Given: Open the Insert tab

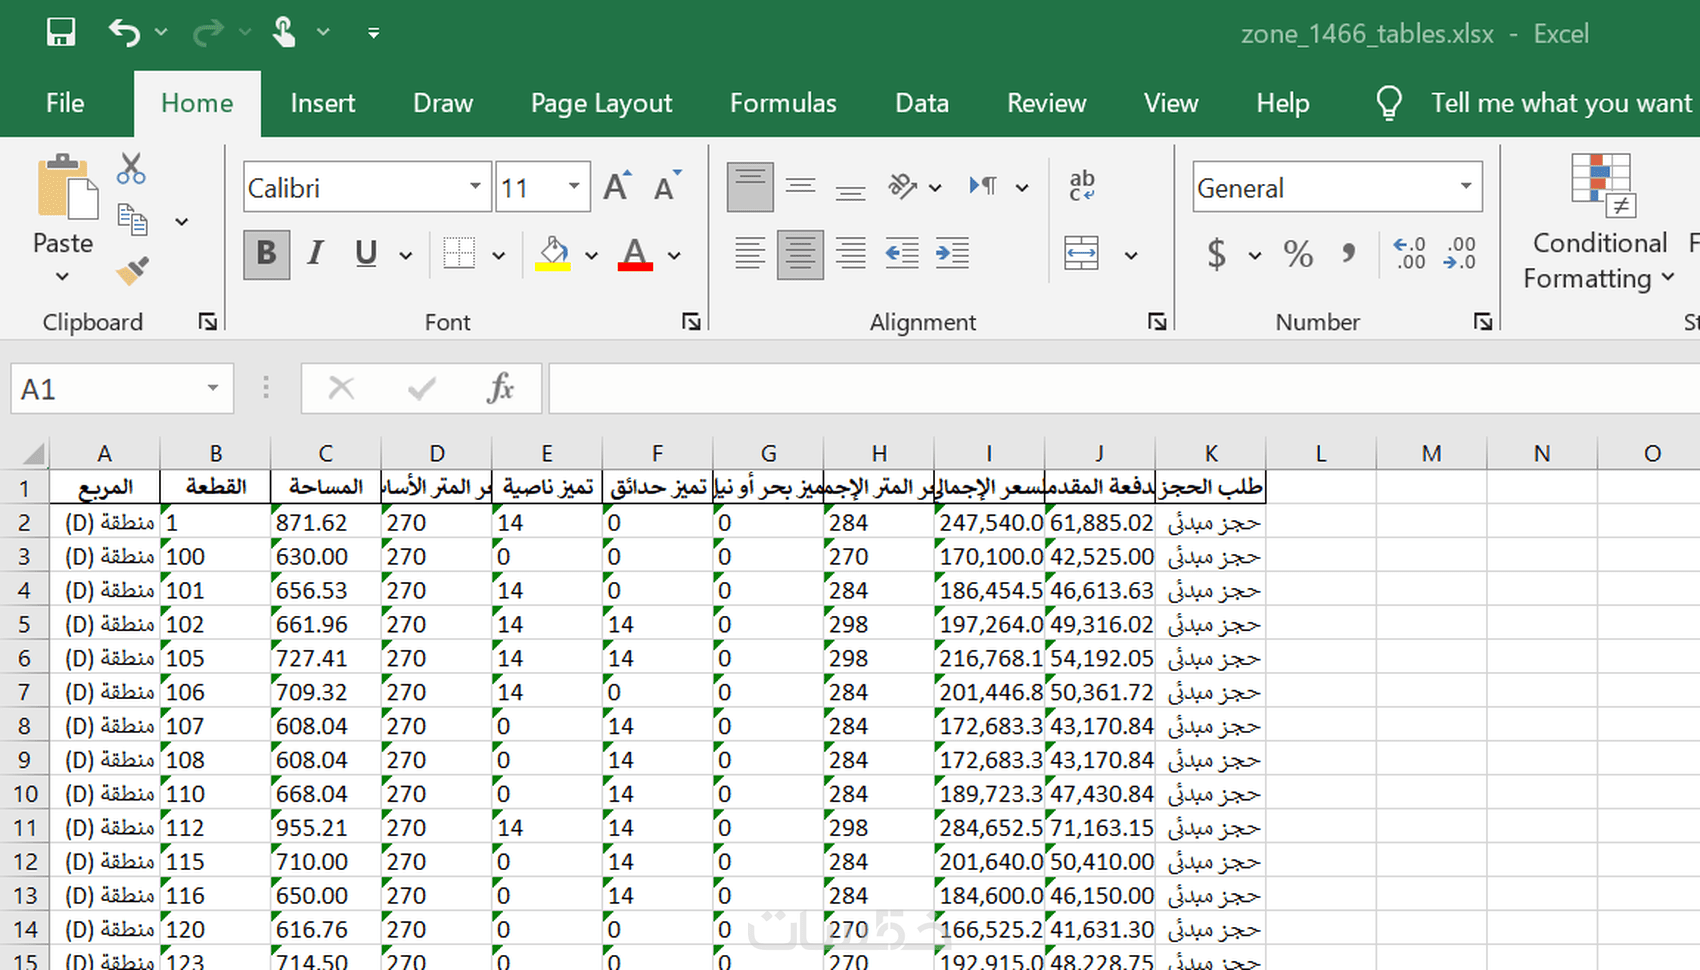Looking at the screenshot, I should (x=322, y=103).
